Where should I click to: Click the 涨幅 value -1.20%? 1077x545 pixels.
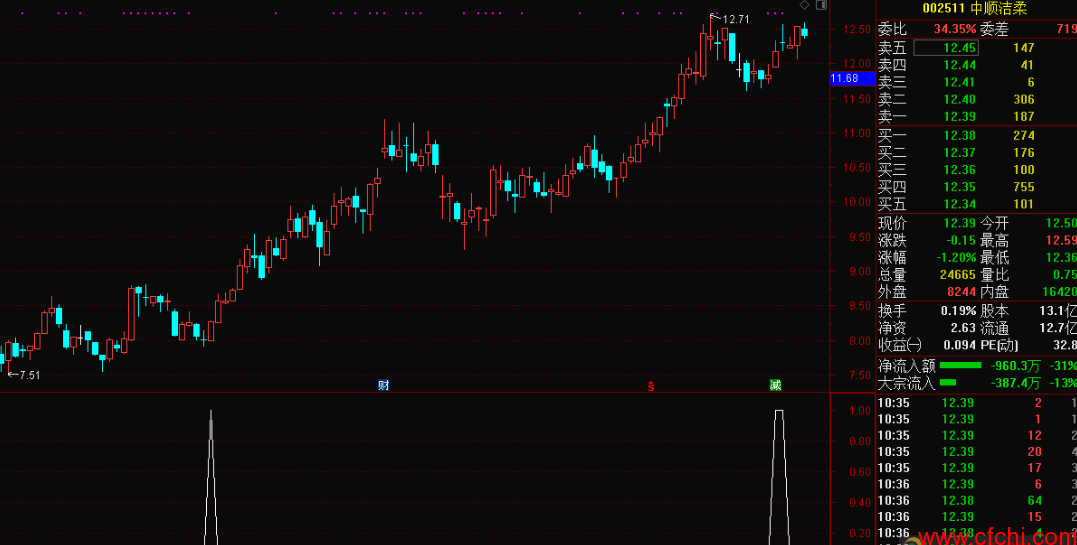tap(957, 258)
